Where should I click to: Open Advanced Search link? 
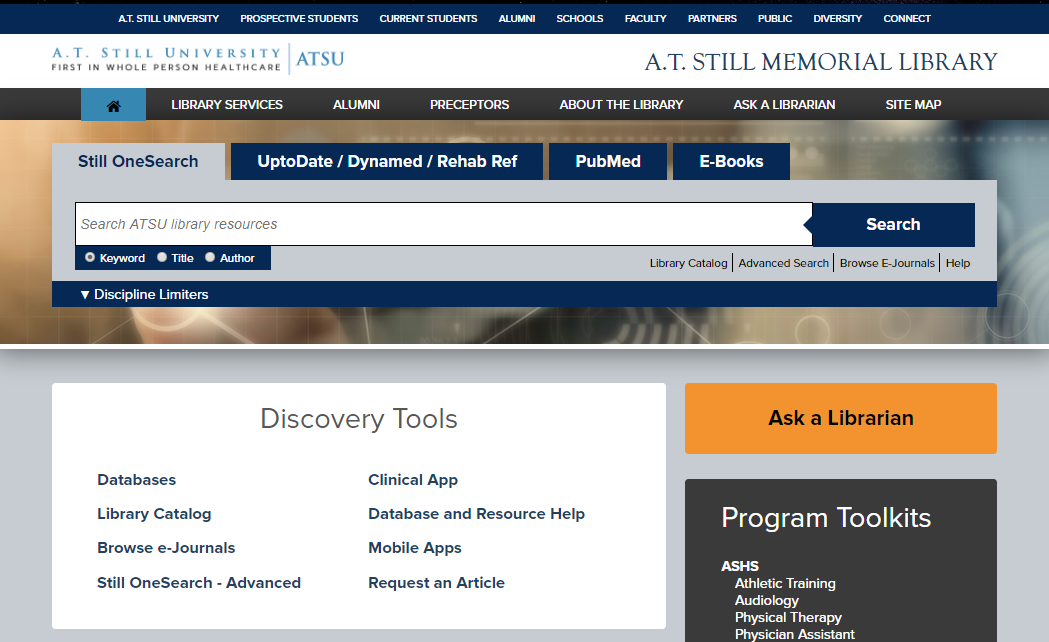click(783, 263)
